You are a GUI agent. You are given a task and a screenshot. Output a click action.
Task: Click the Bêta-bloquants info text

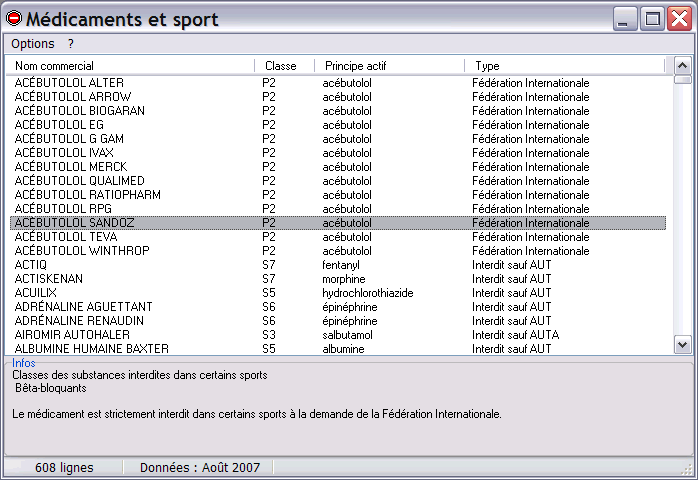(x=51, y=388)
